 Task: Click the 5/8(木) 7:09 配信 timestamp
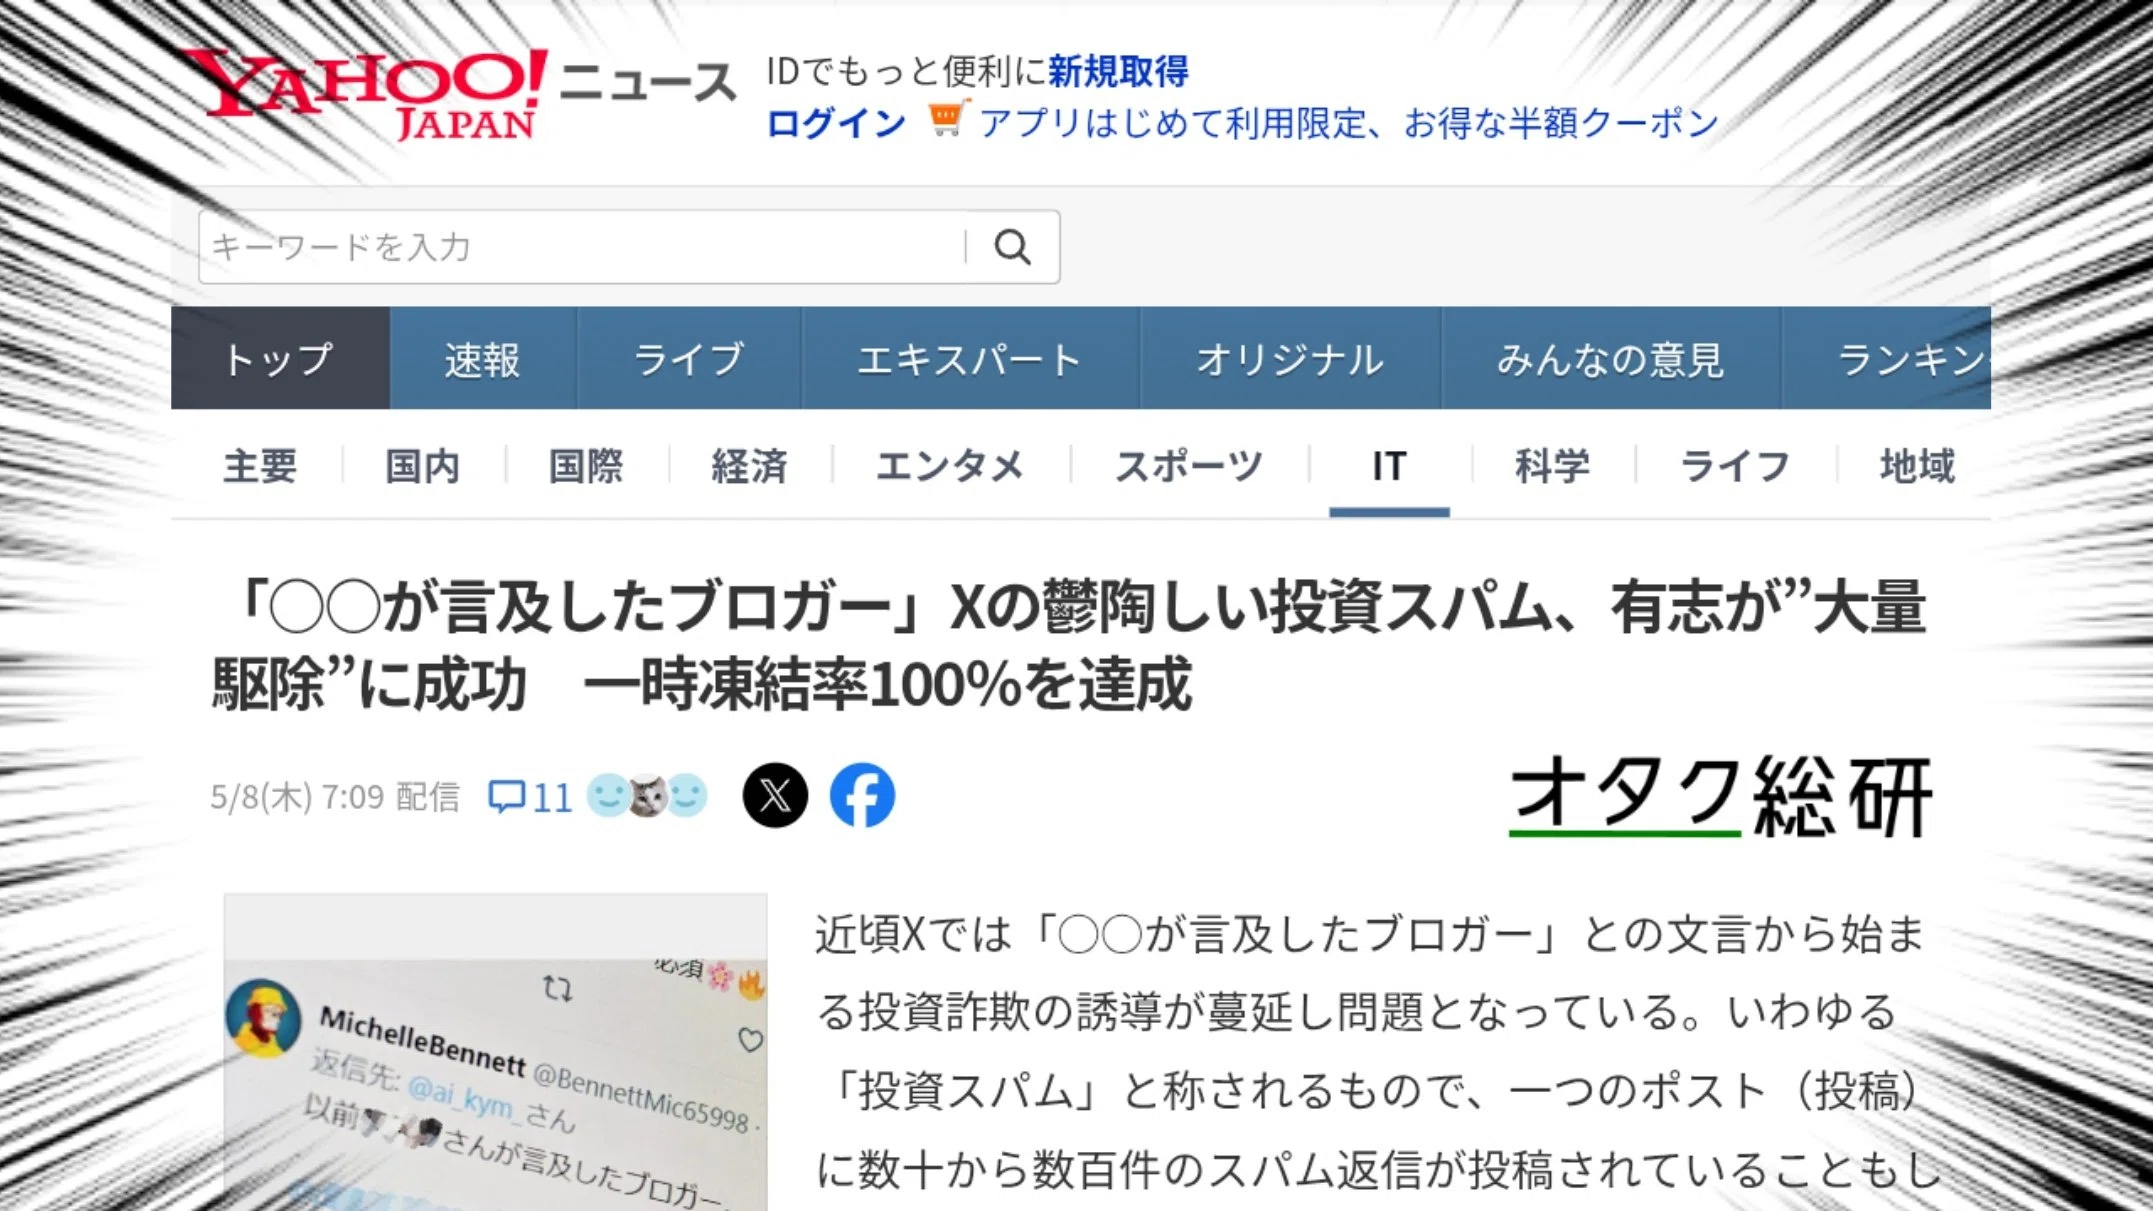pyautogui.click(x=335, y=797)
